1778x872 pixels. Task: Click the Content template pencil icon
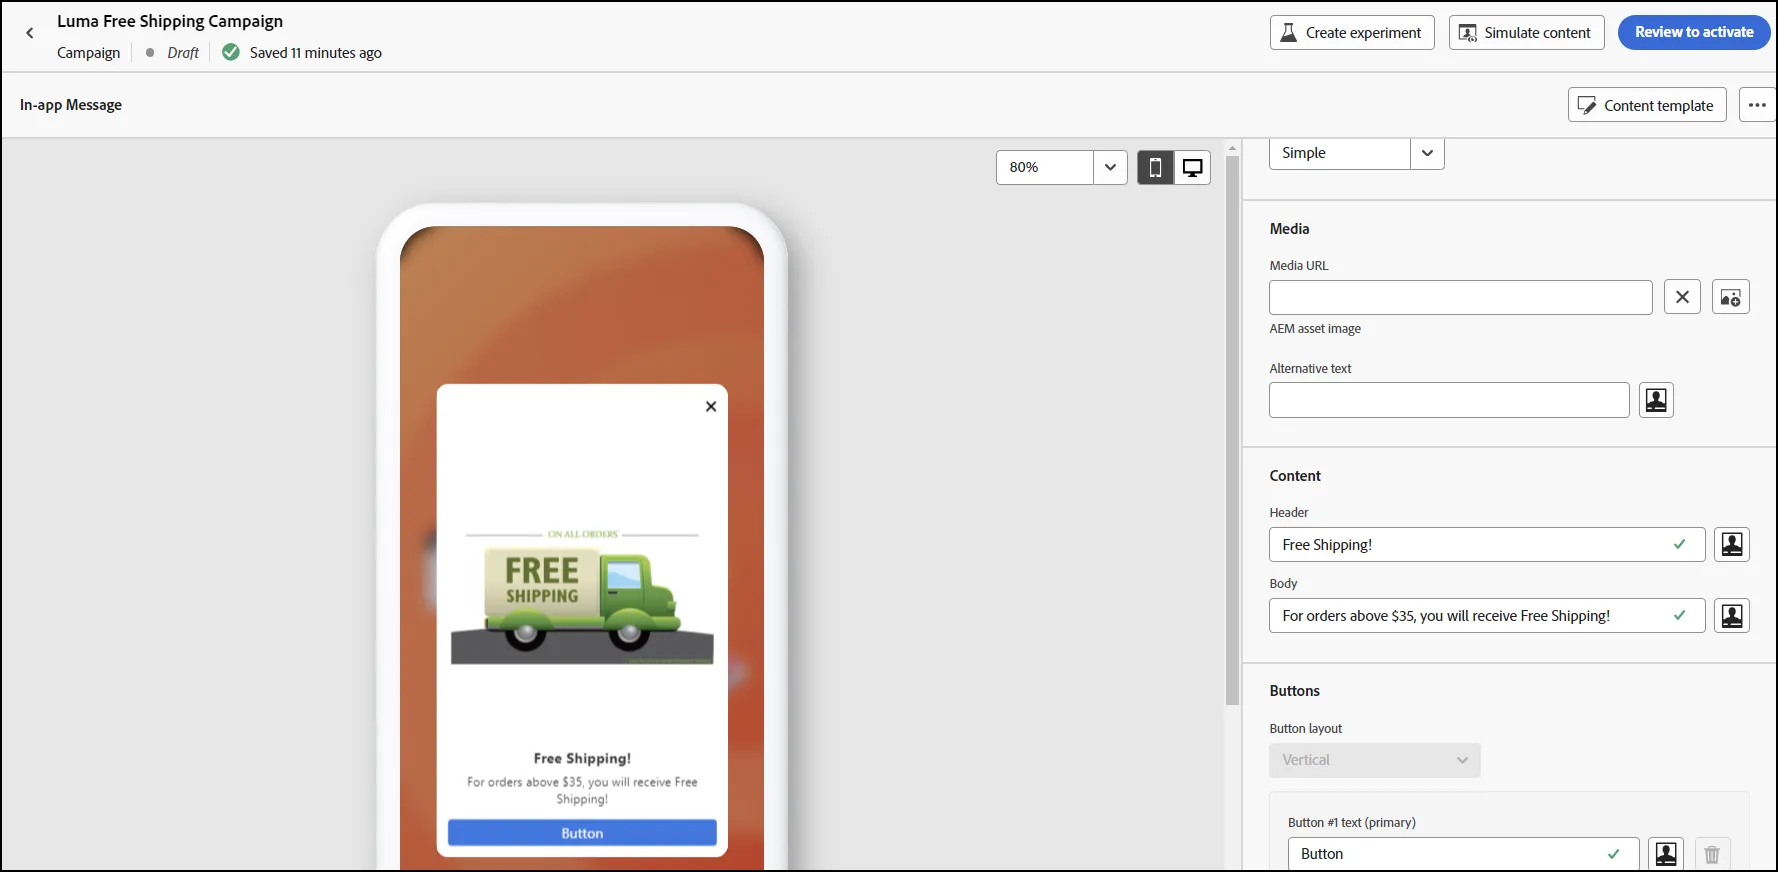[x=1587, y=105]
